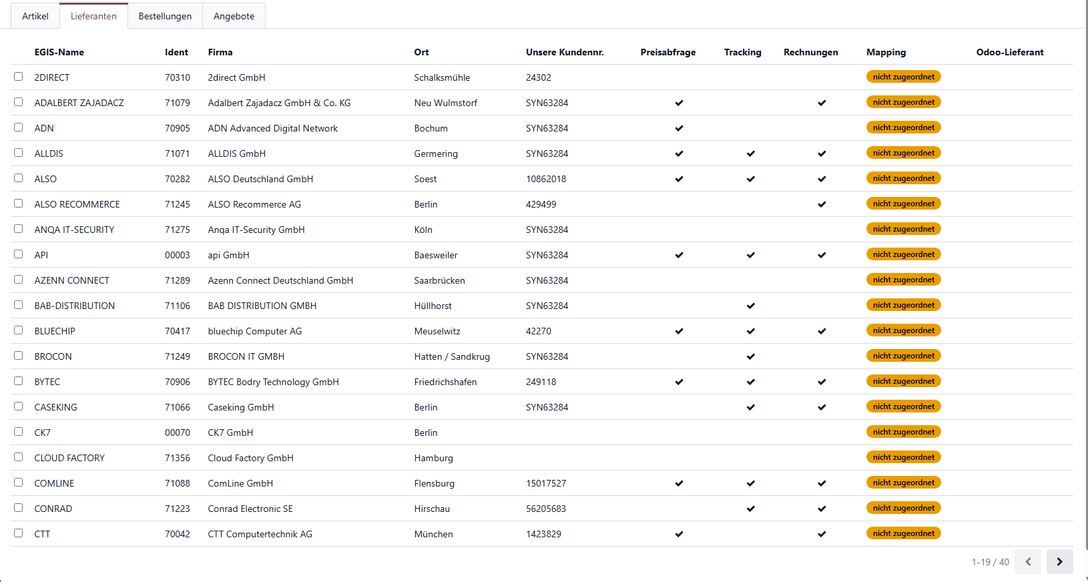Image resolution: width=1088 pixels, height=582 pixels.
Task: Click the Mapping column header
Action: coord(886,52)
